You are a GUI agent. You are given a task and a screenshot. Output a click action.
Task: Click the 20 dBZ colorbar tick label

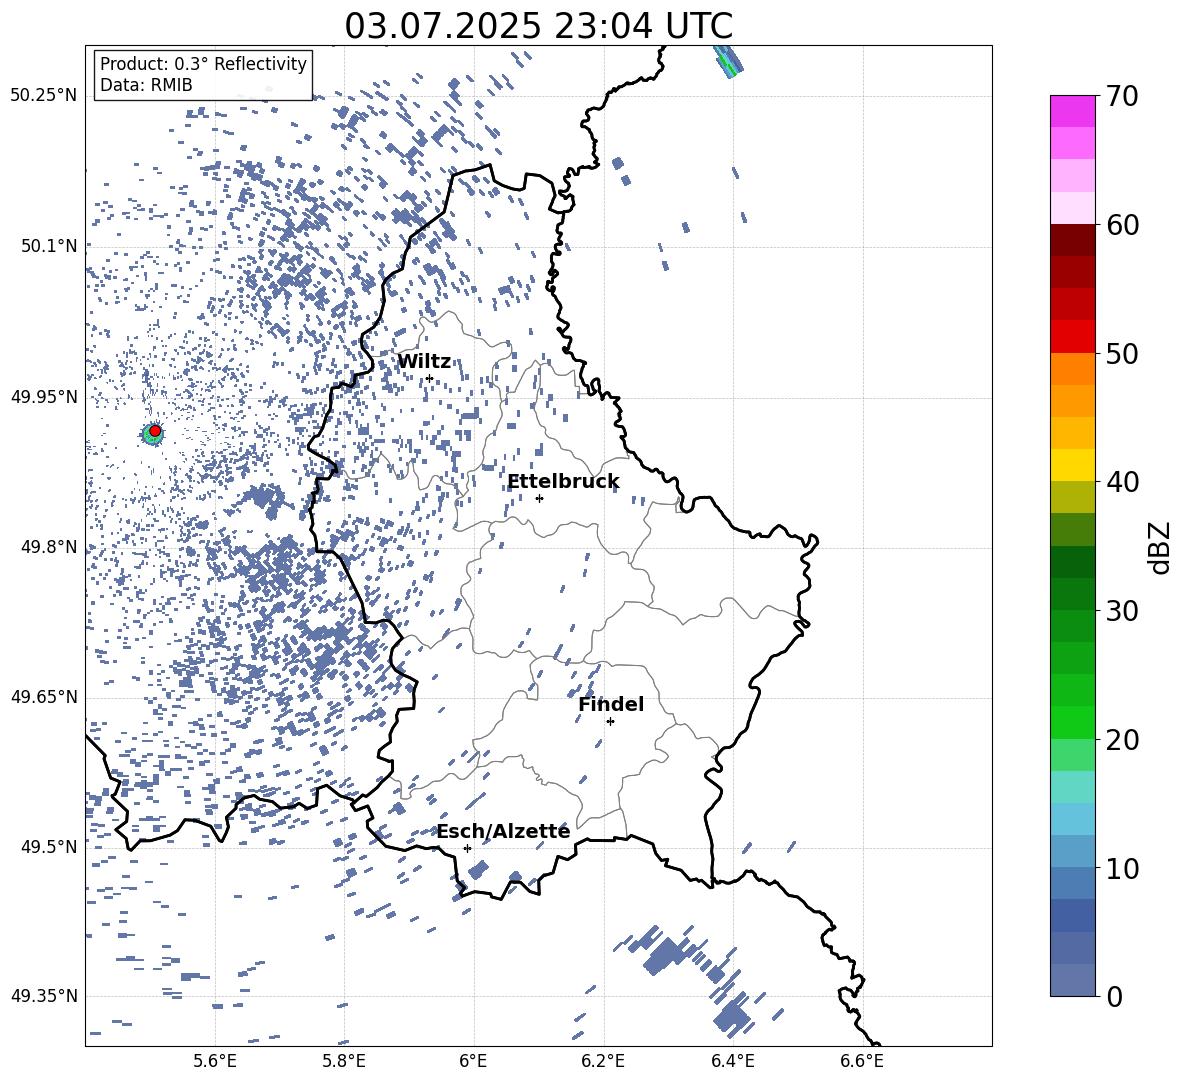[x=1122, y=739]
